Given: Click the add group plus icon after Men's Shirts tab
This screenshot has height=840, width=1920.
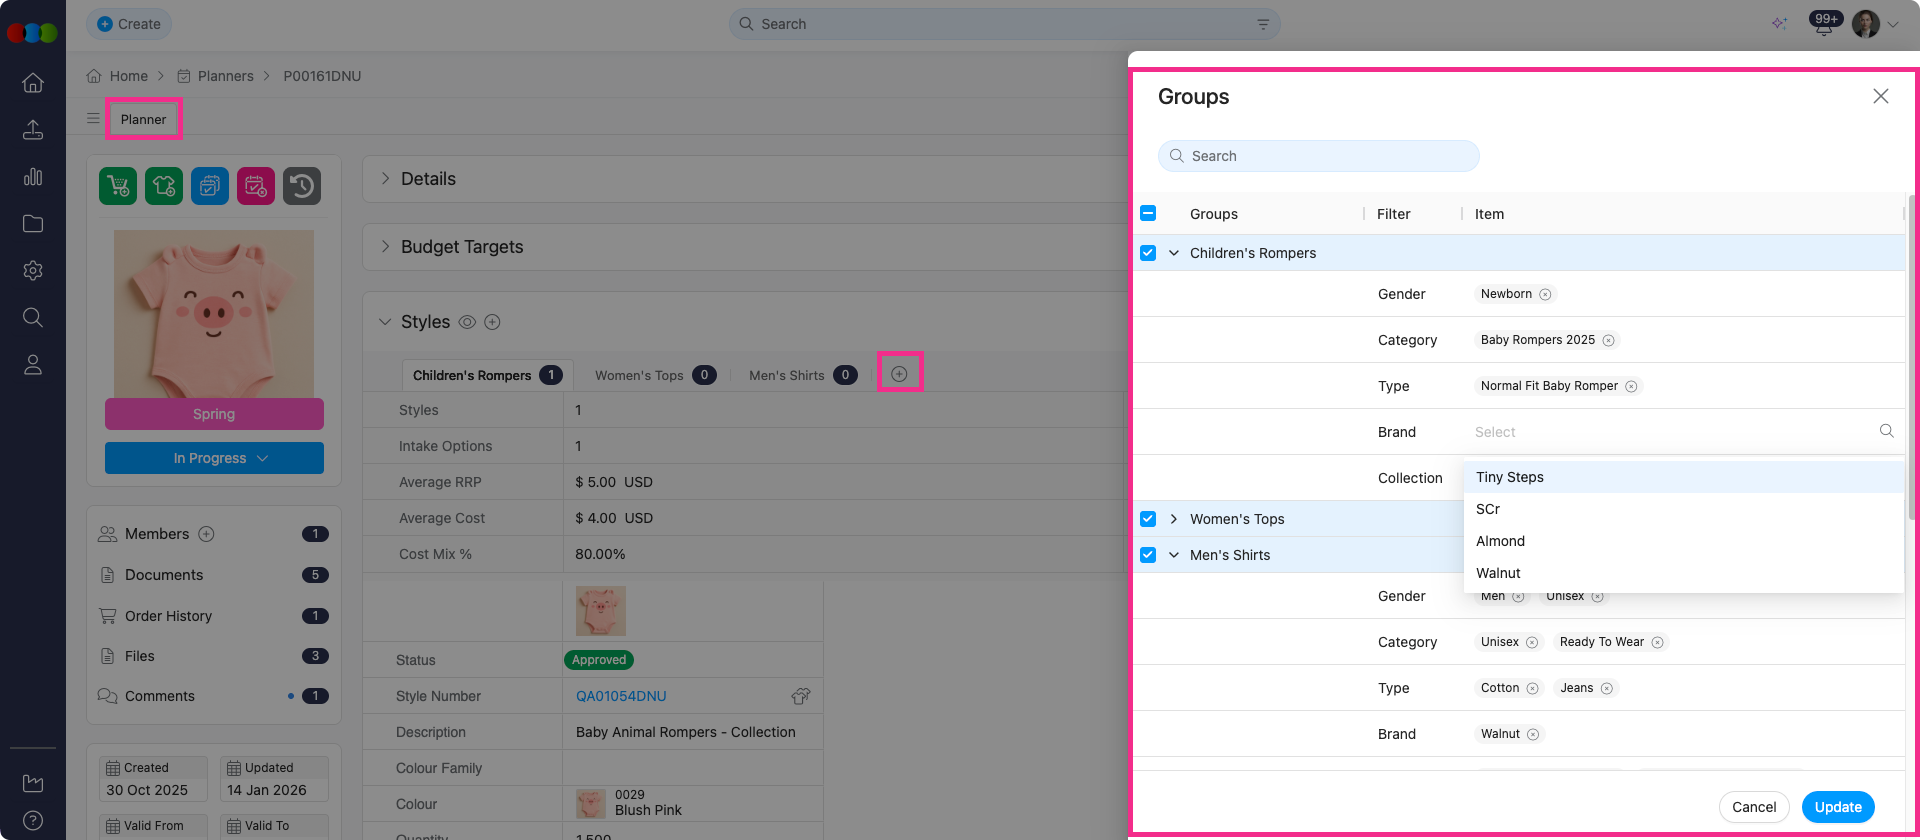Looking at the screenshot, I should (899, 373).
